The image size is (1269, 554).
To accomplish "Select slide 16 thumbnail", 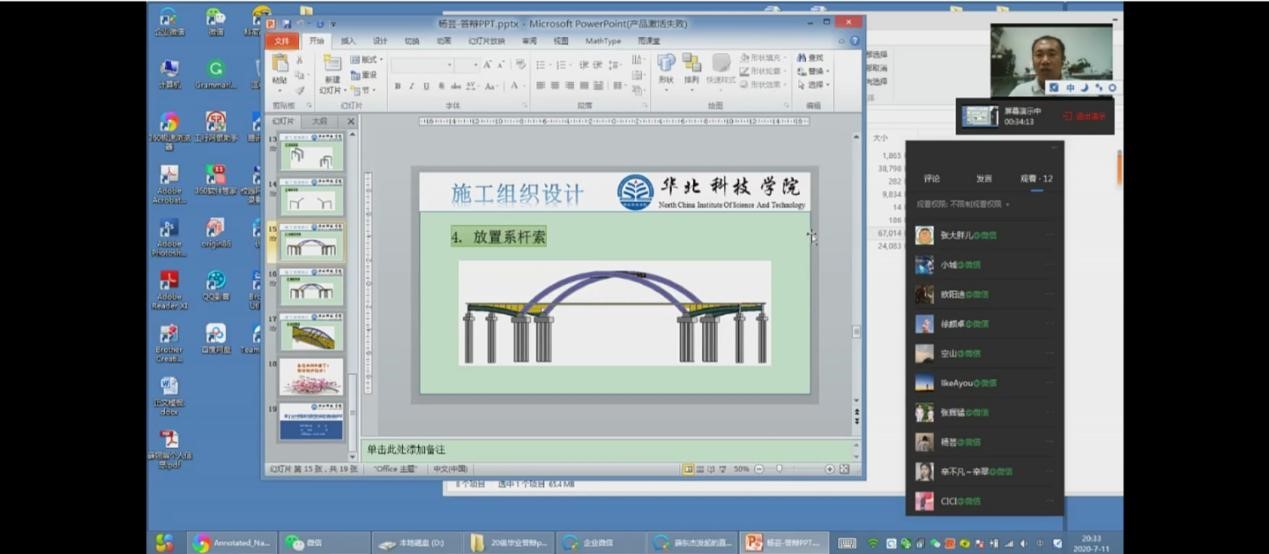I will pos(311,287).
